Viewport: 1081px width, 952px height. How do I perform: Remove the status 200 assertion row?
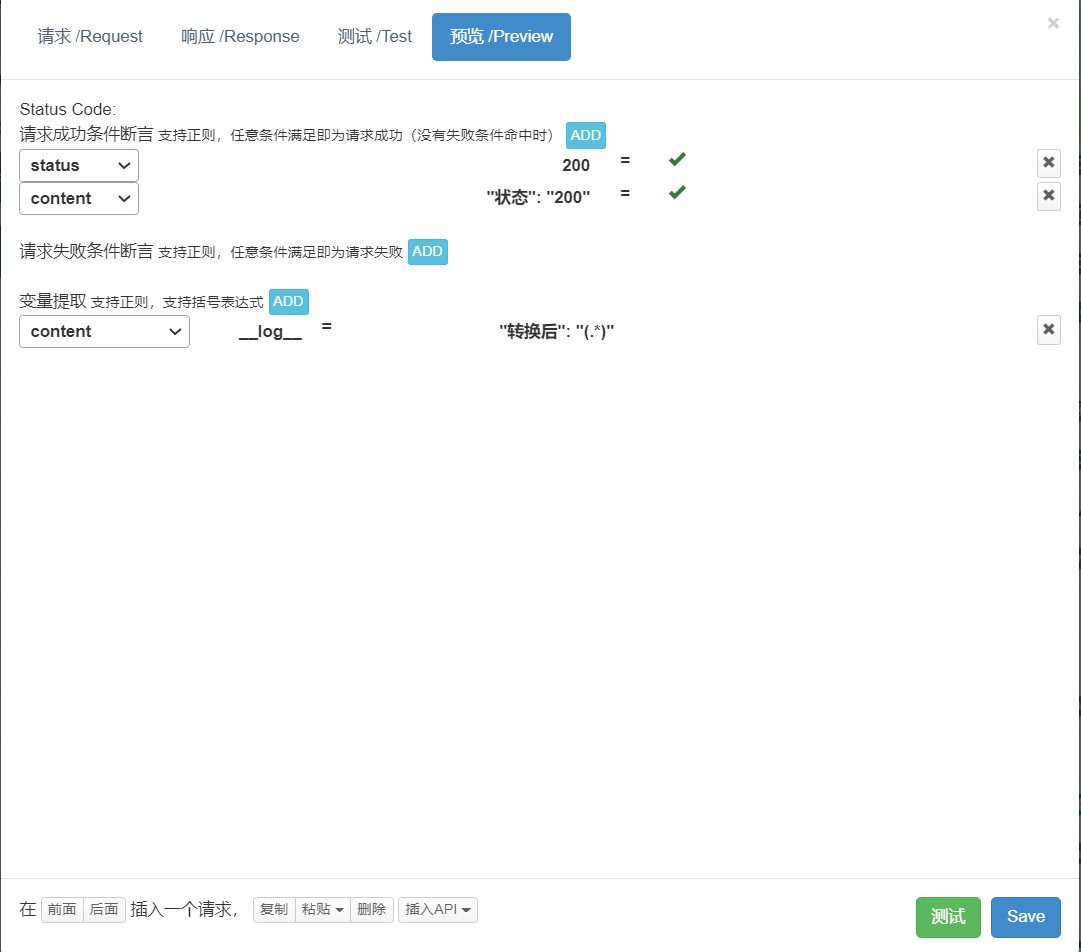point(1048,163)
